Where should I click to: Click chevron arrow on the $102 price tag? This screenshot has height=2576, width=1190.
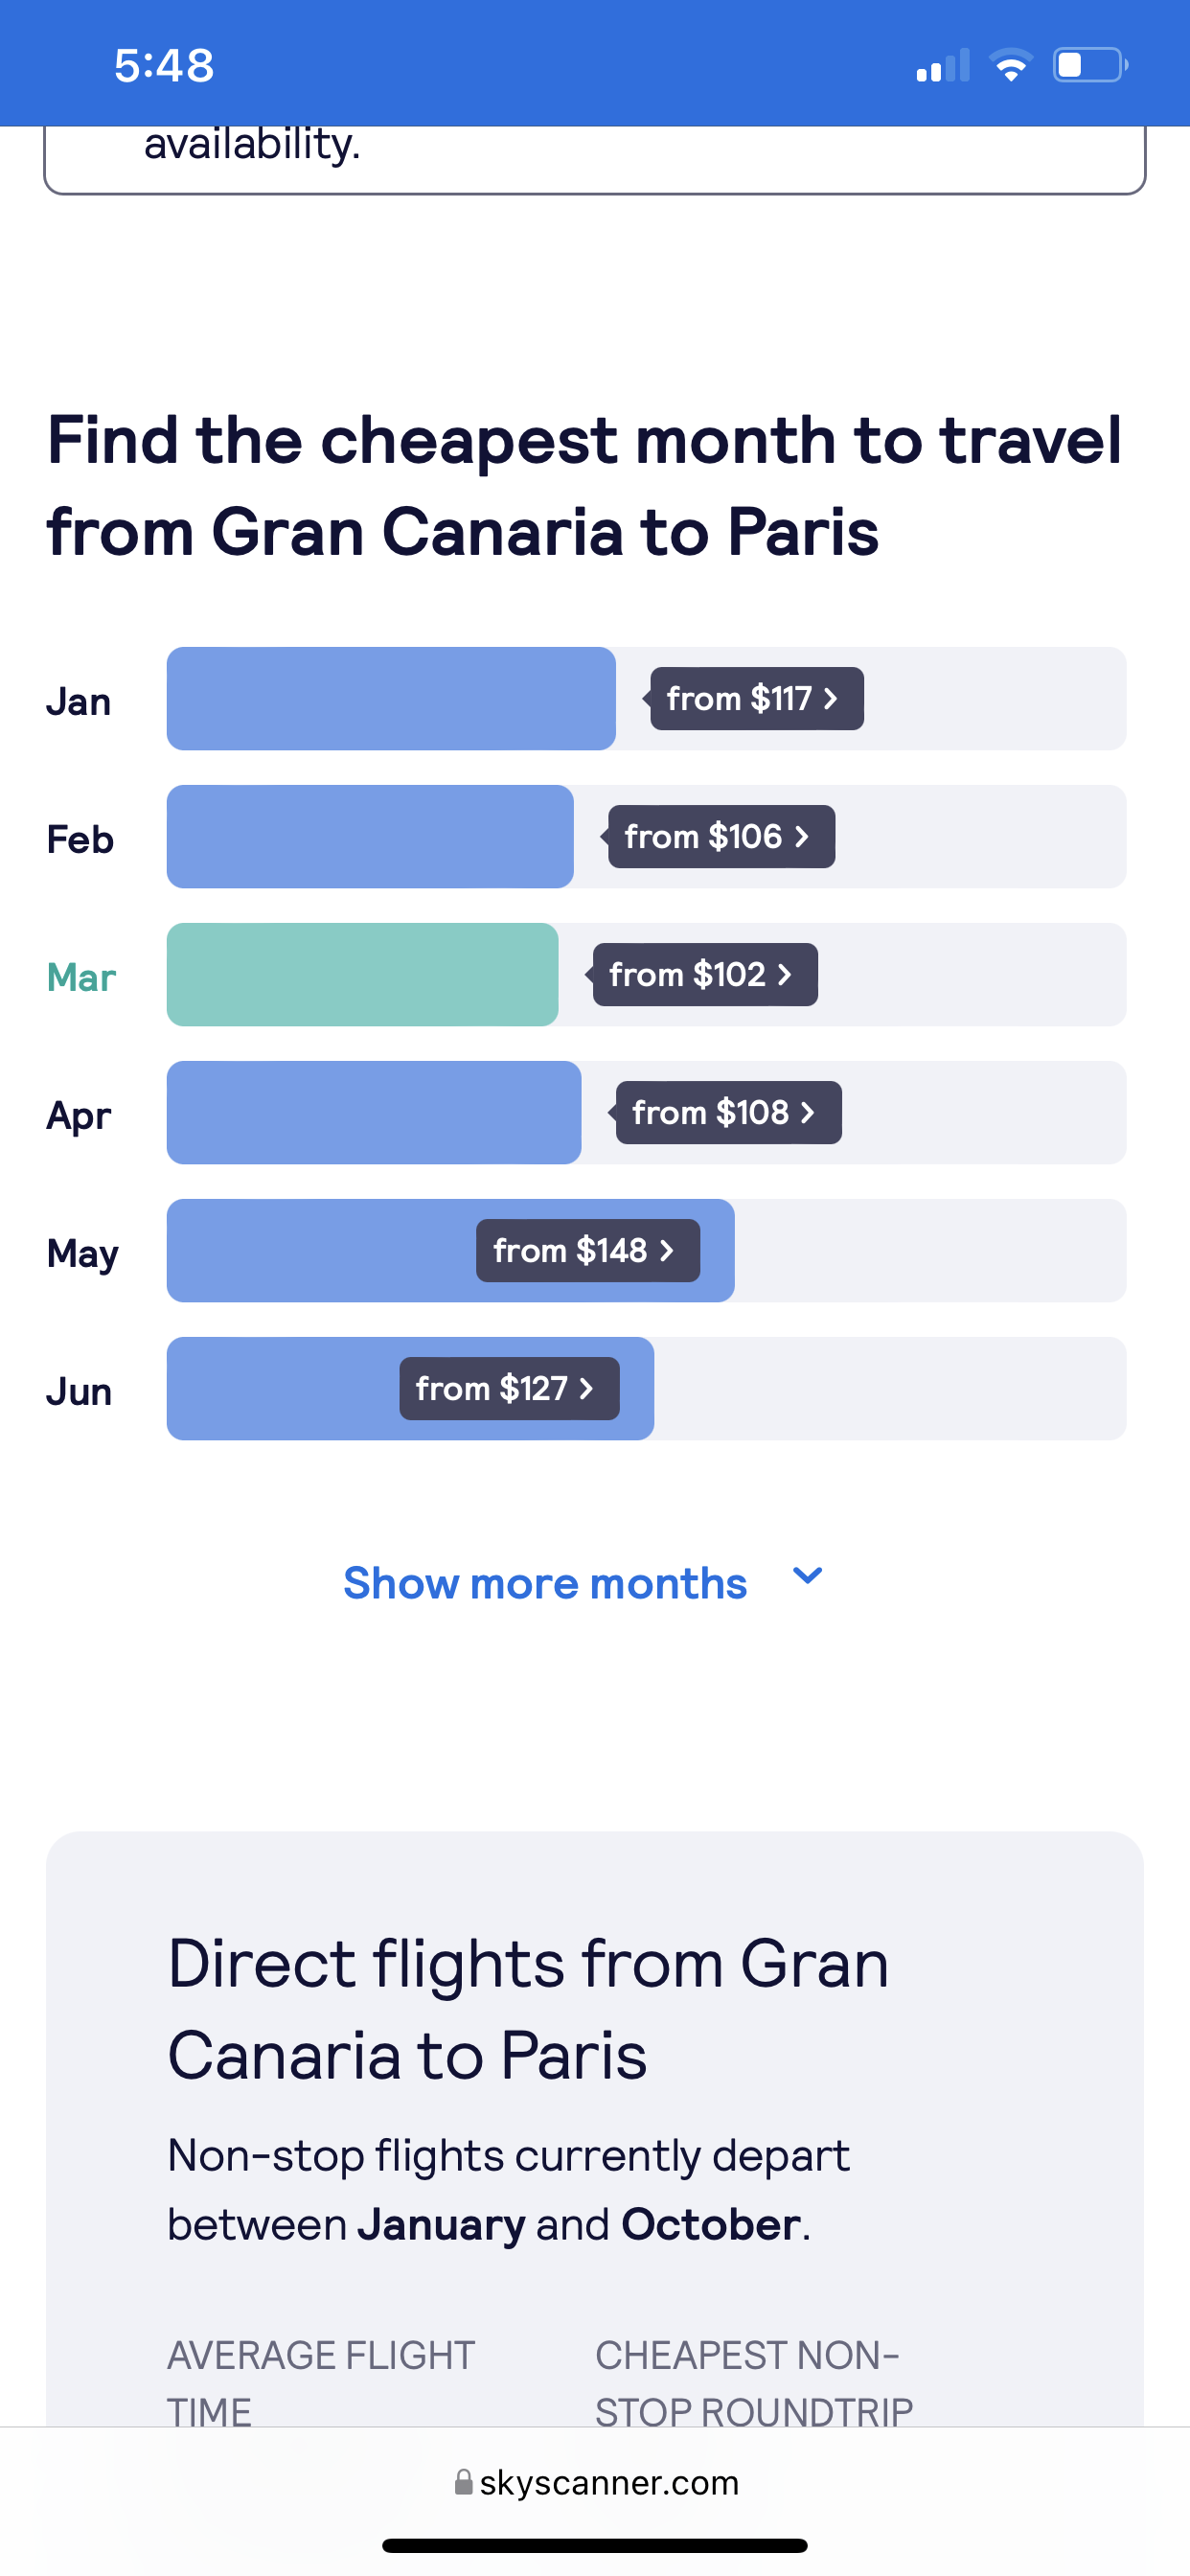click(x=784, y=974)
